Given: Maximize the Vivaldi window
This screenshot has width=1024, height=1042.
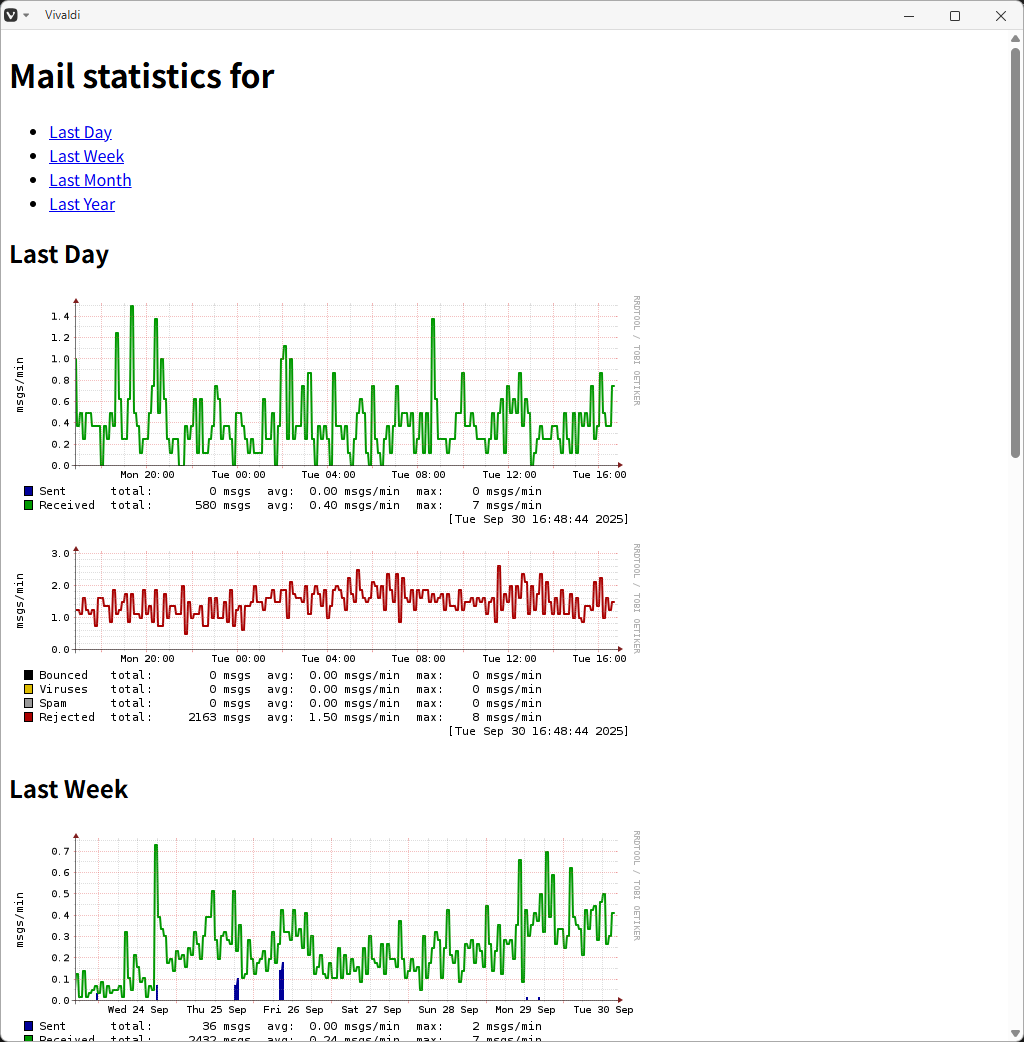Looking at the screenshot, I should click(x=955, y=15).
